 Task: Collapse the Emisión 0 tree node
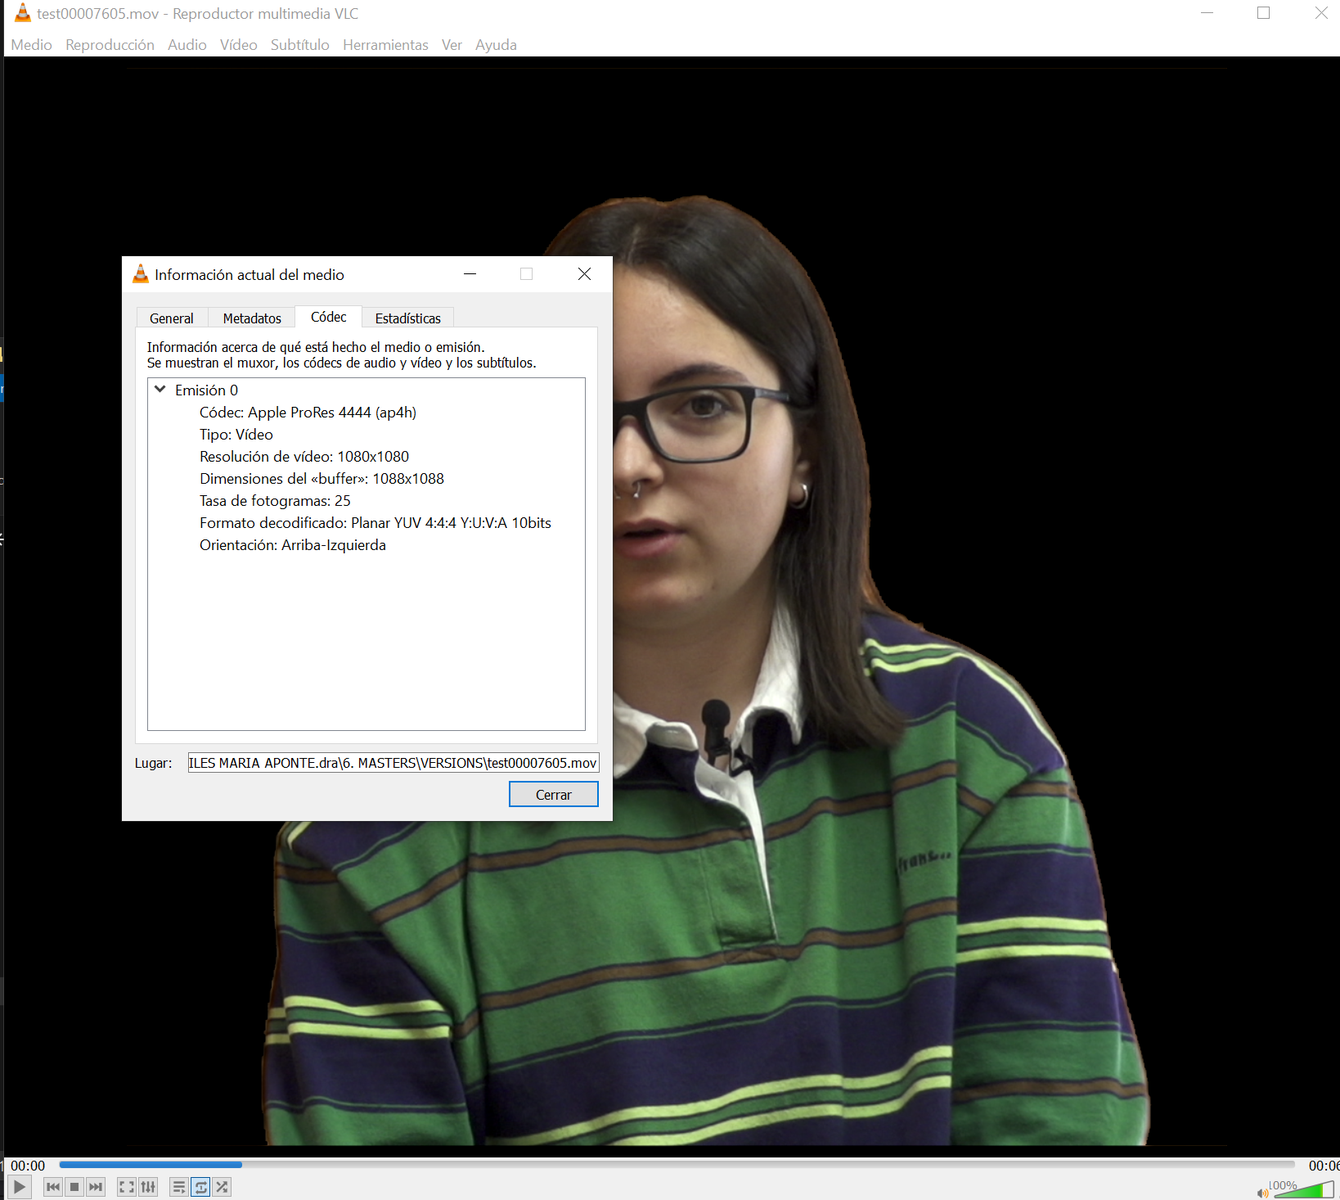[x=160, y=390]
